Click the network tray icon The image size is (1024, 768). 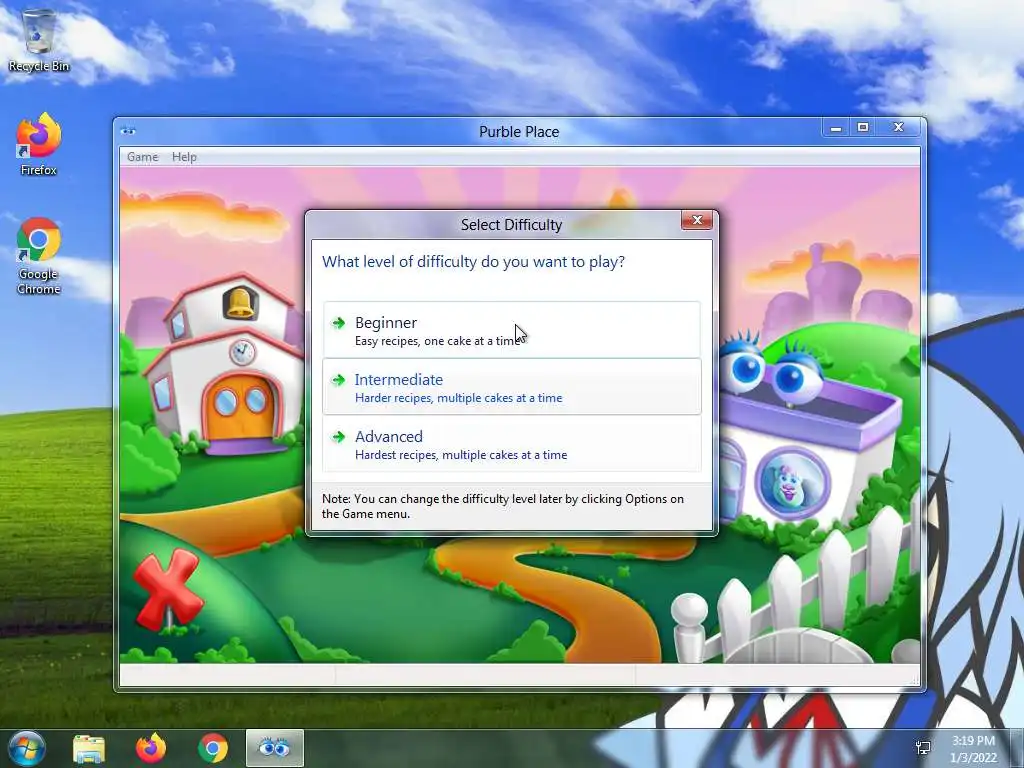pos(923,748)
